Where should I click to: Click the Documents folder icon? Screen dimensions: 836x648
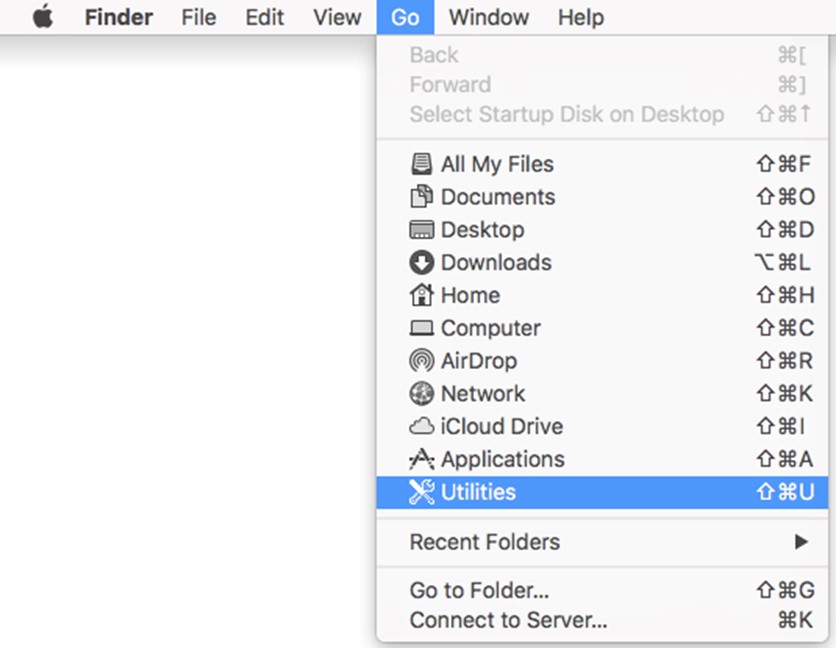click(422, 197)
